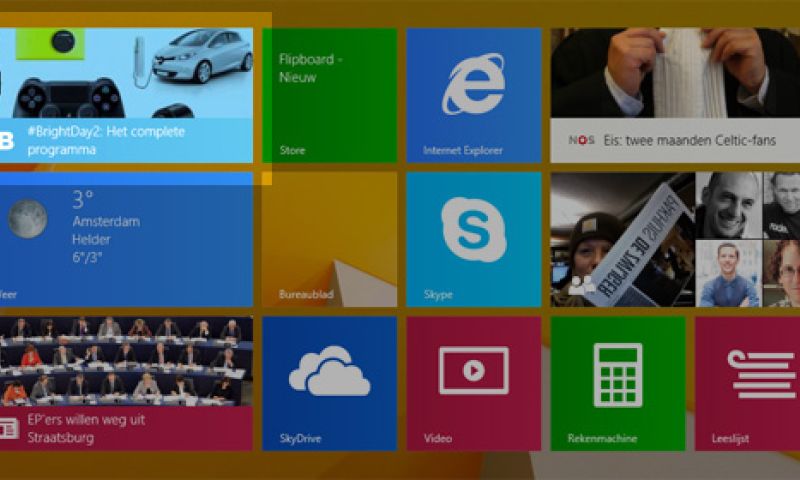Open EP'ers willen weg uit Straatsburg tile
The width and height of the screenshot is (800, 480).
point(126,383)
